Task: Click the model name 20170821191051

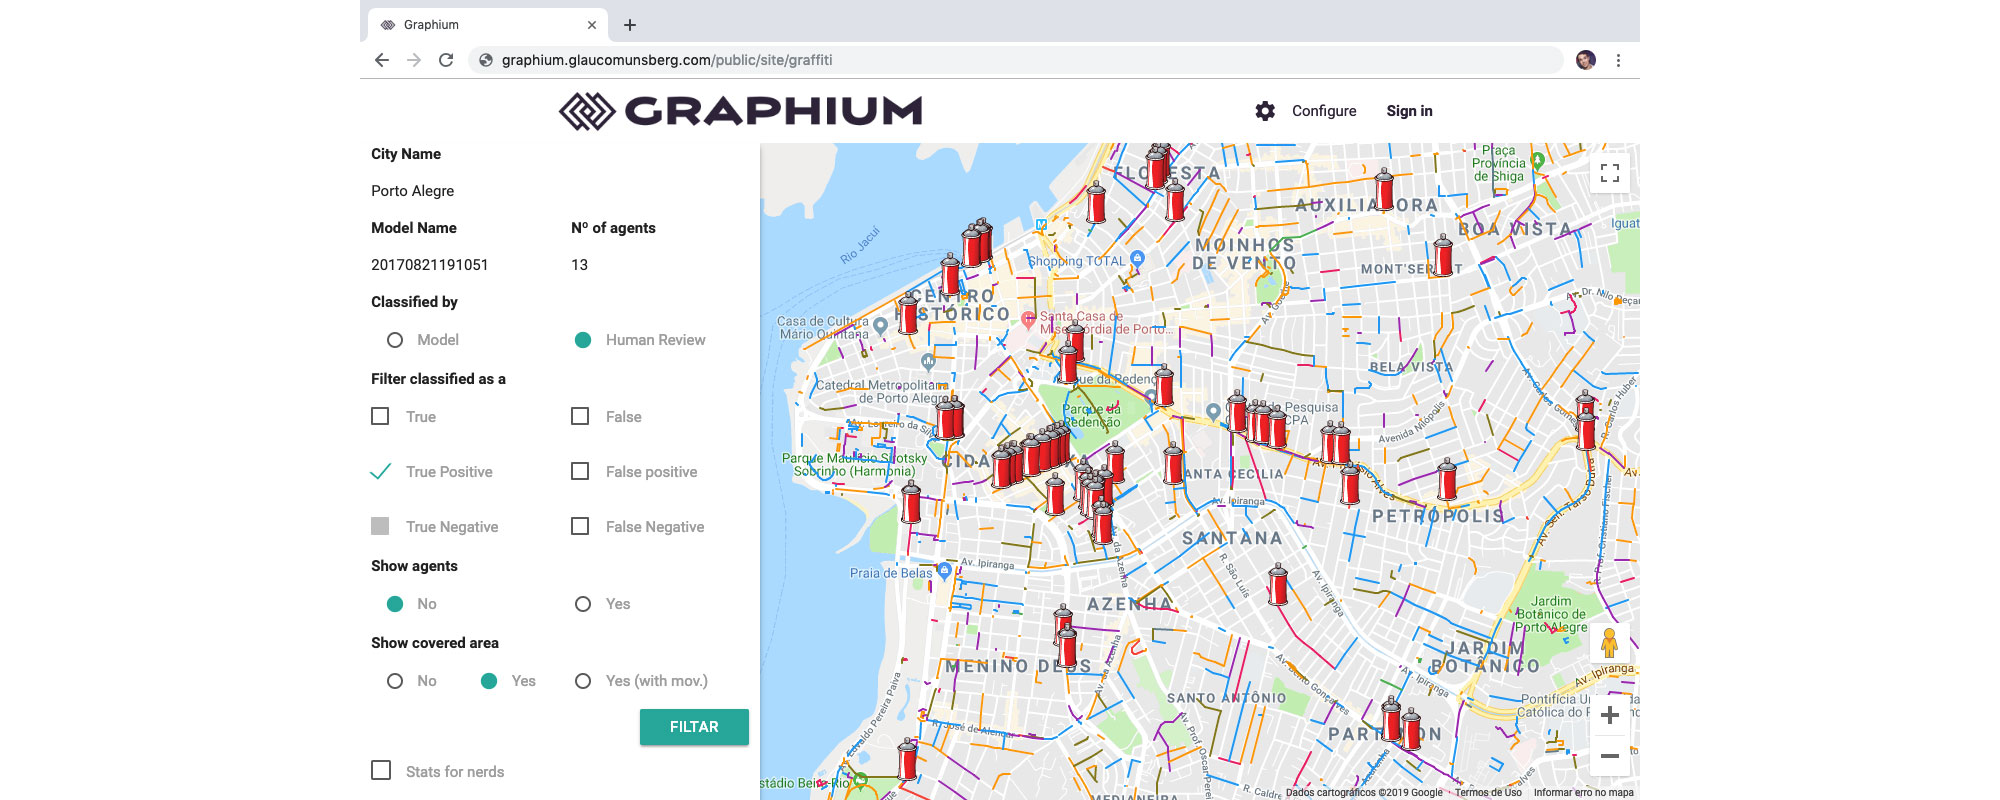Action: 430,265
